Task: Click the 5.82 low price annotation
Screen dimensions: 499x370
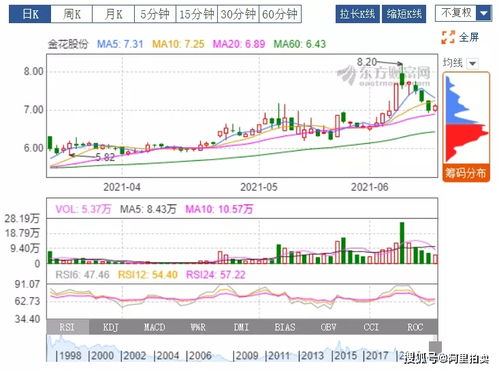Action: (x=105, y=157)
